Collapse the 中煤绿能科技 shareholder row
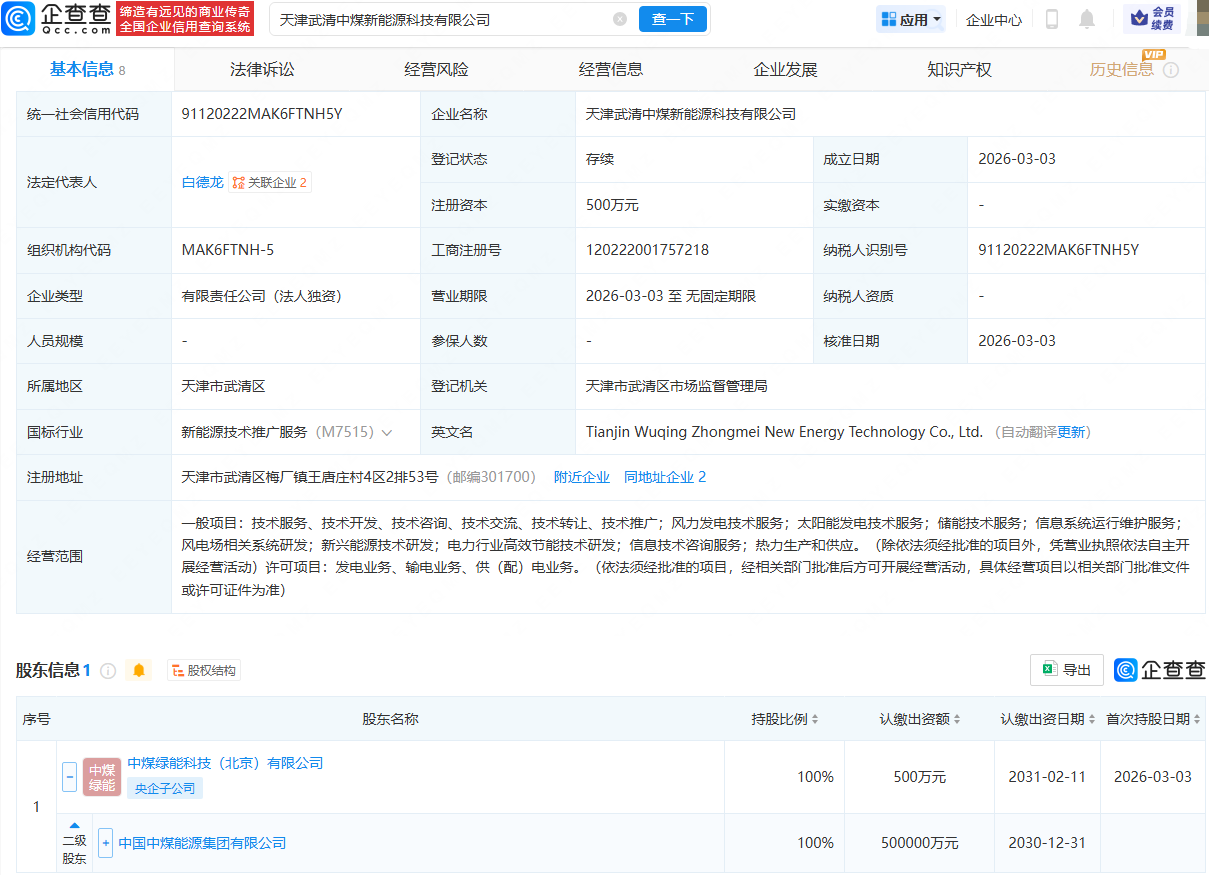The image size is (1209, 875). (70, 776)
